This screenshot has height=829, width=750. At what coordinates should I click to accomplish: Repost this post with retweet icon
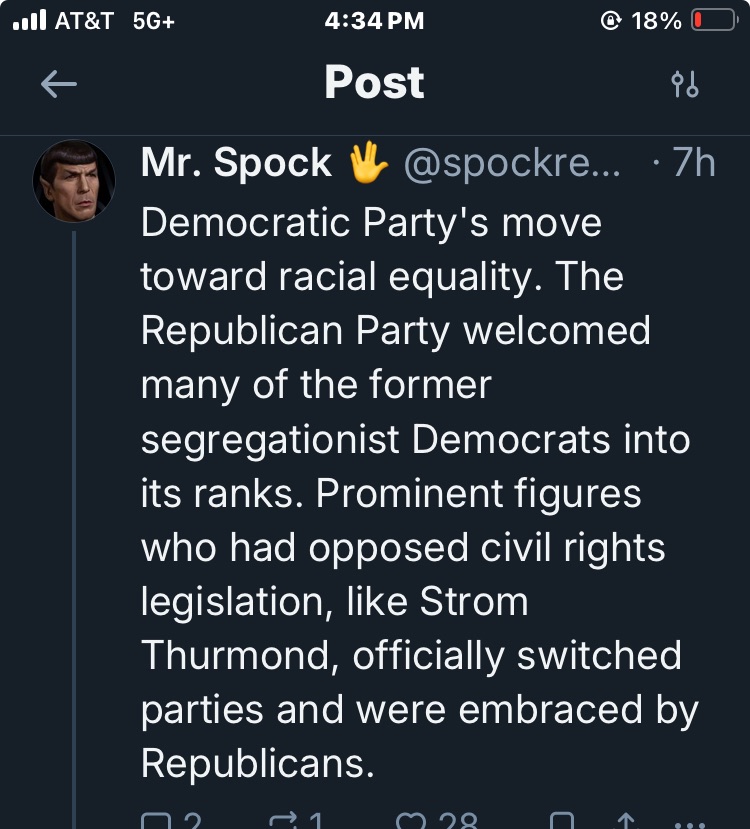(x=286, y=822)
